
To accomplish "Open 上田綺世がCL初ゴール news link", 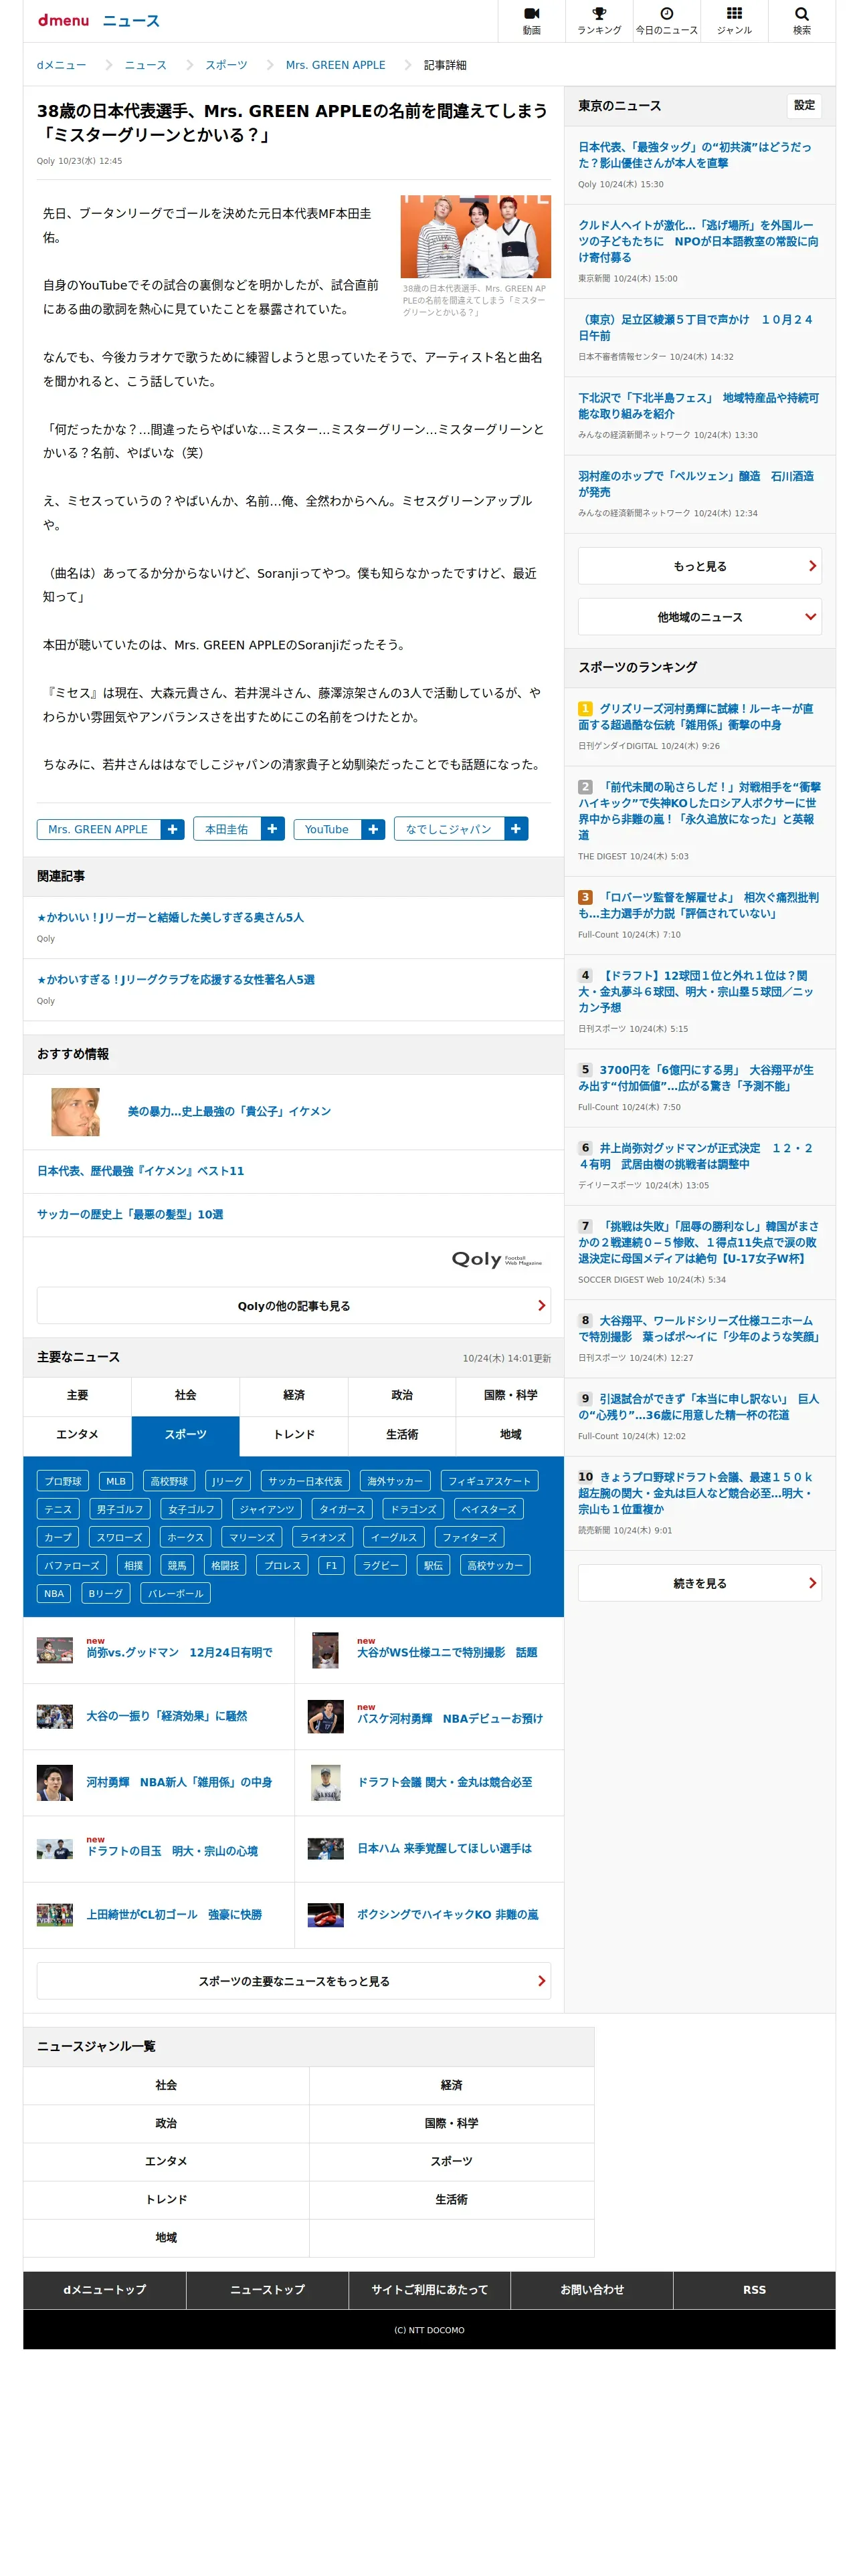I will click(174, 1914).
